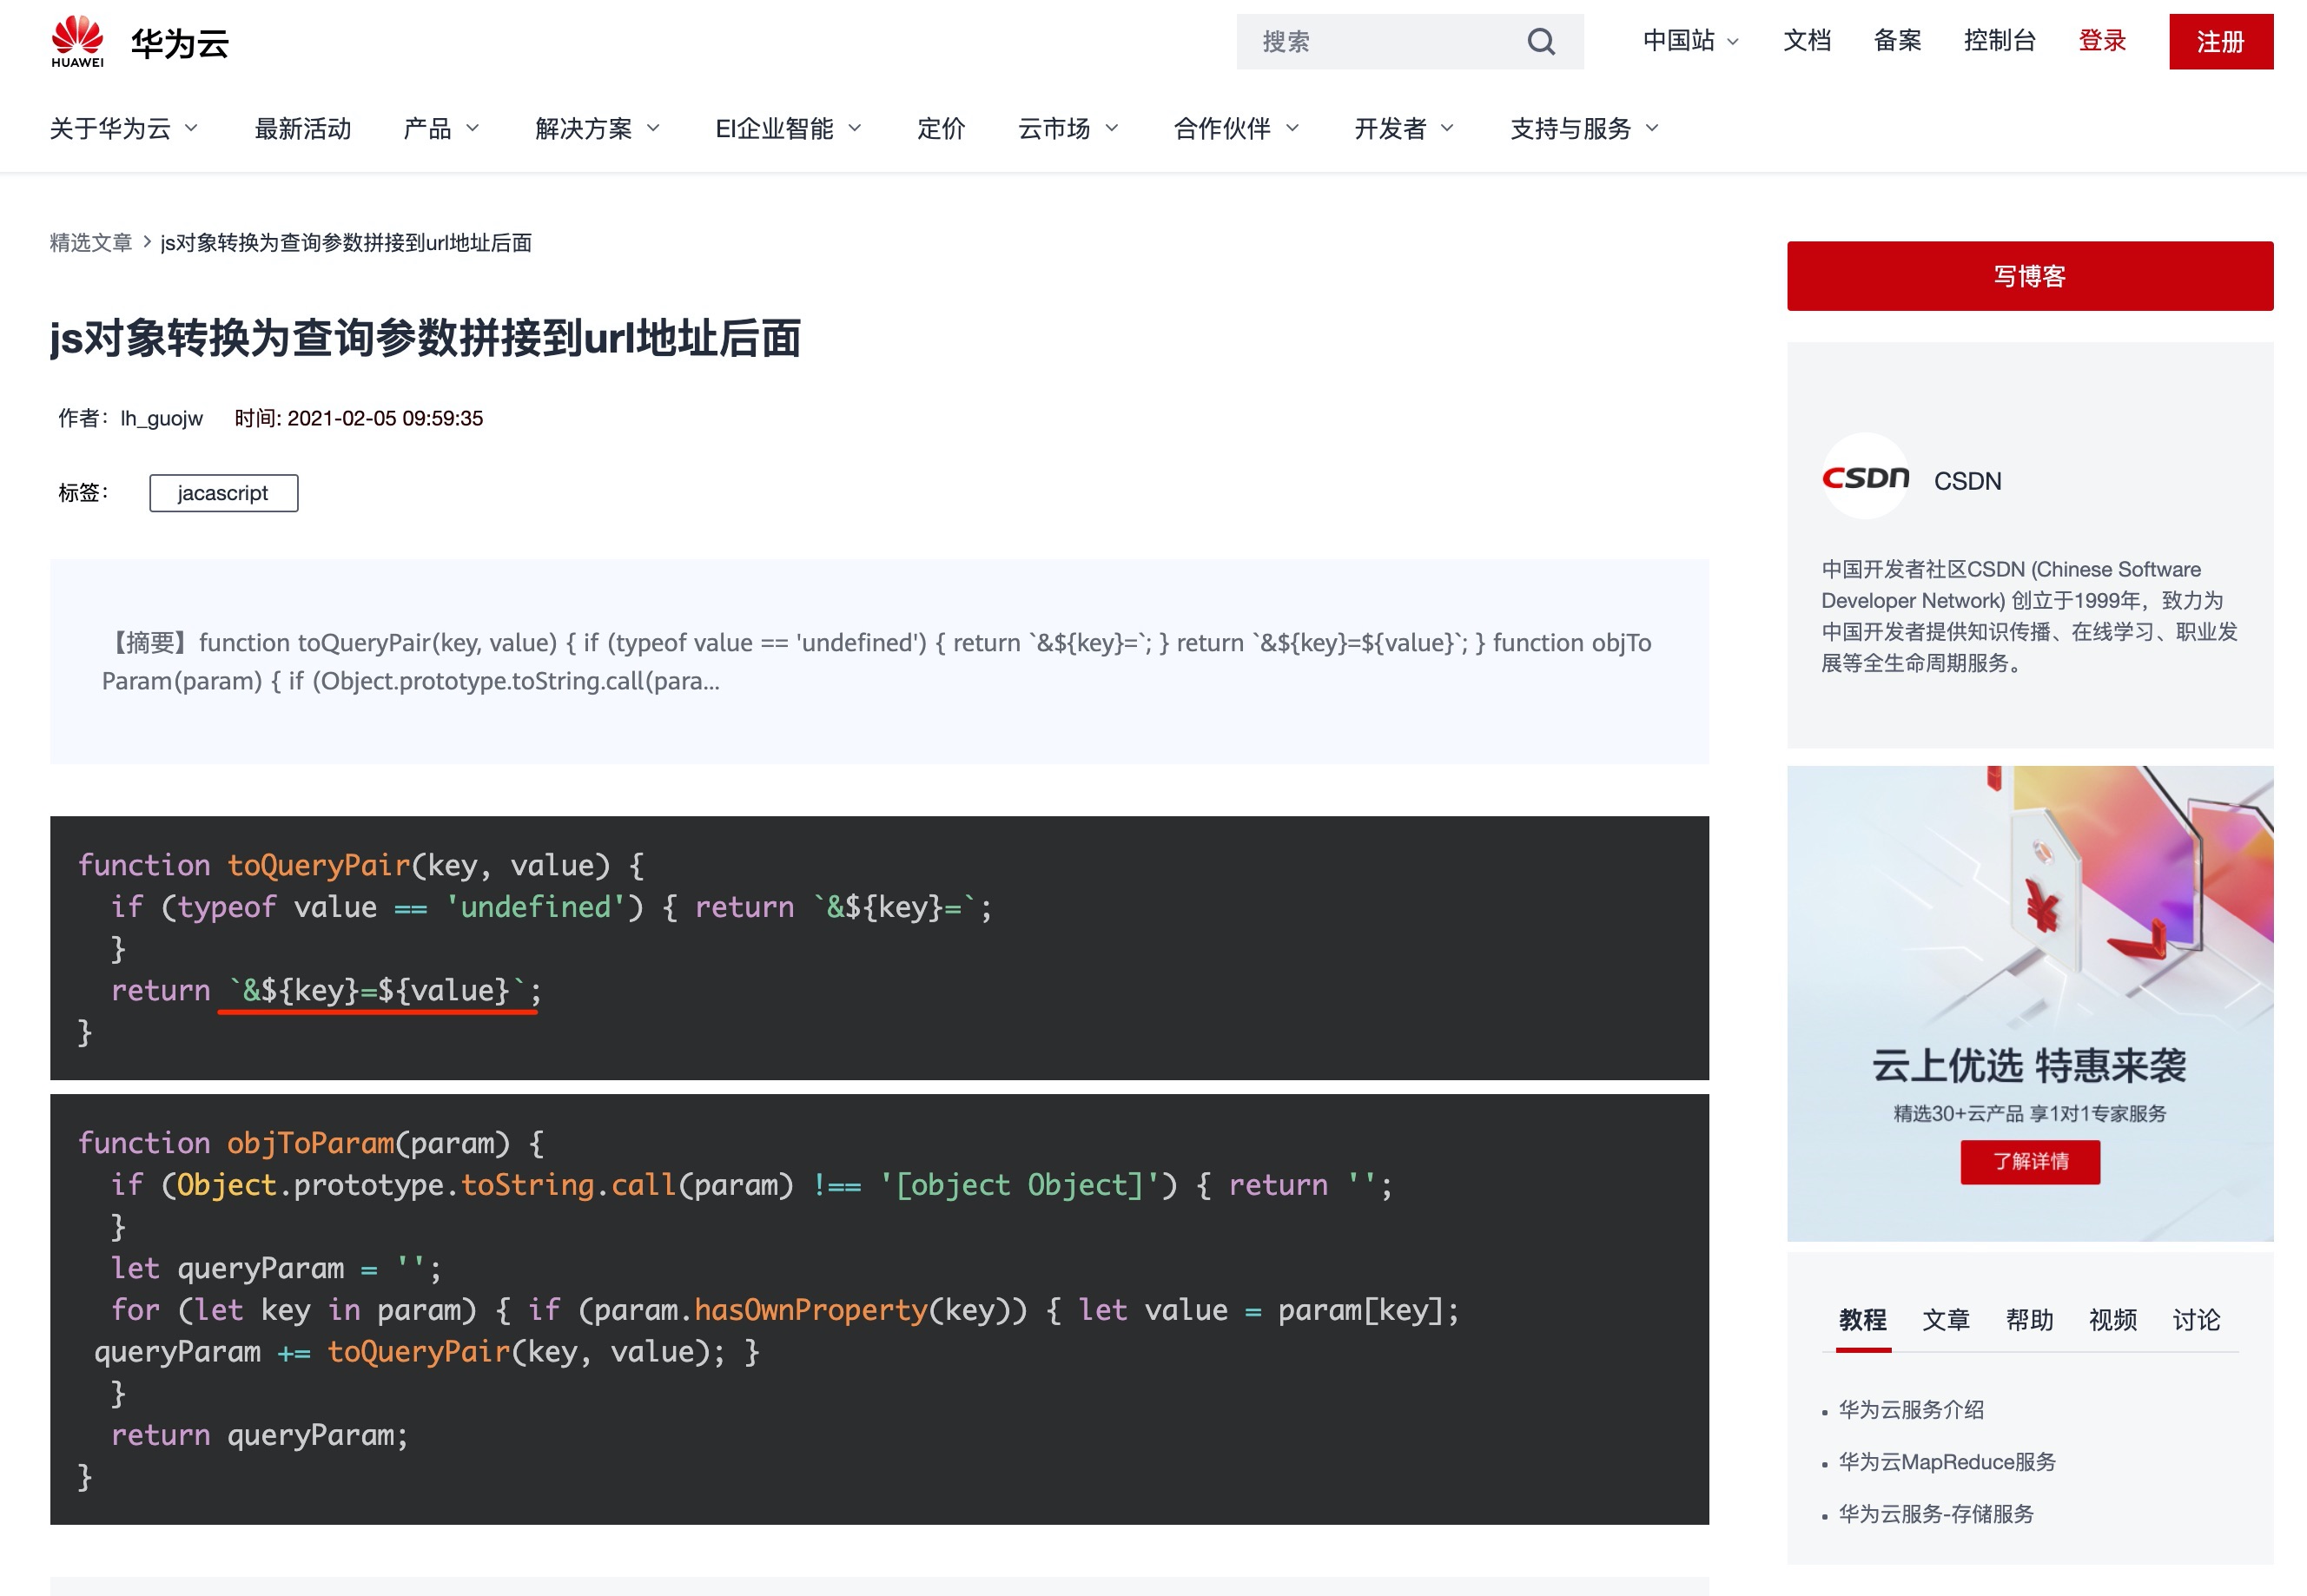Open the 华为云MapReduce服务 link
This screenshot has height=1596, width=2307.
1946,1462
